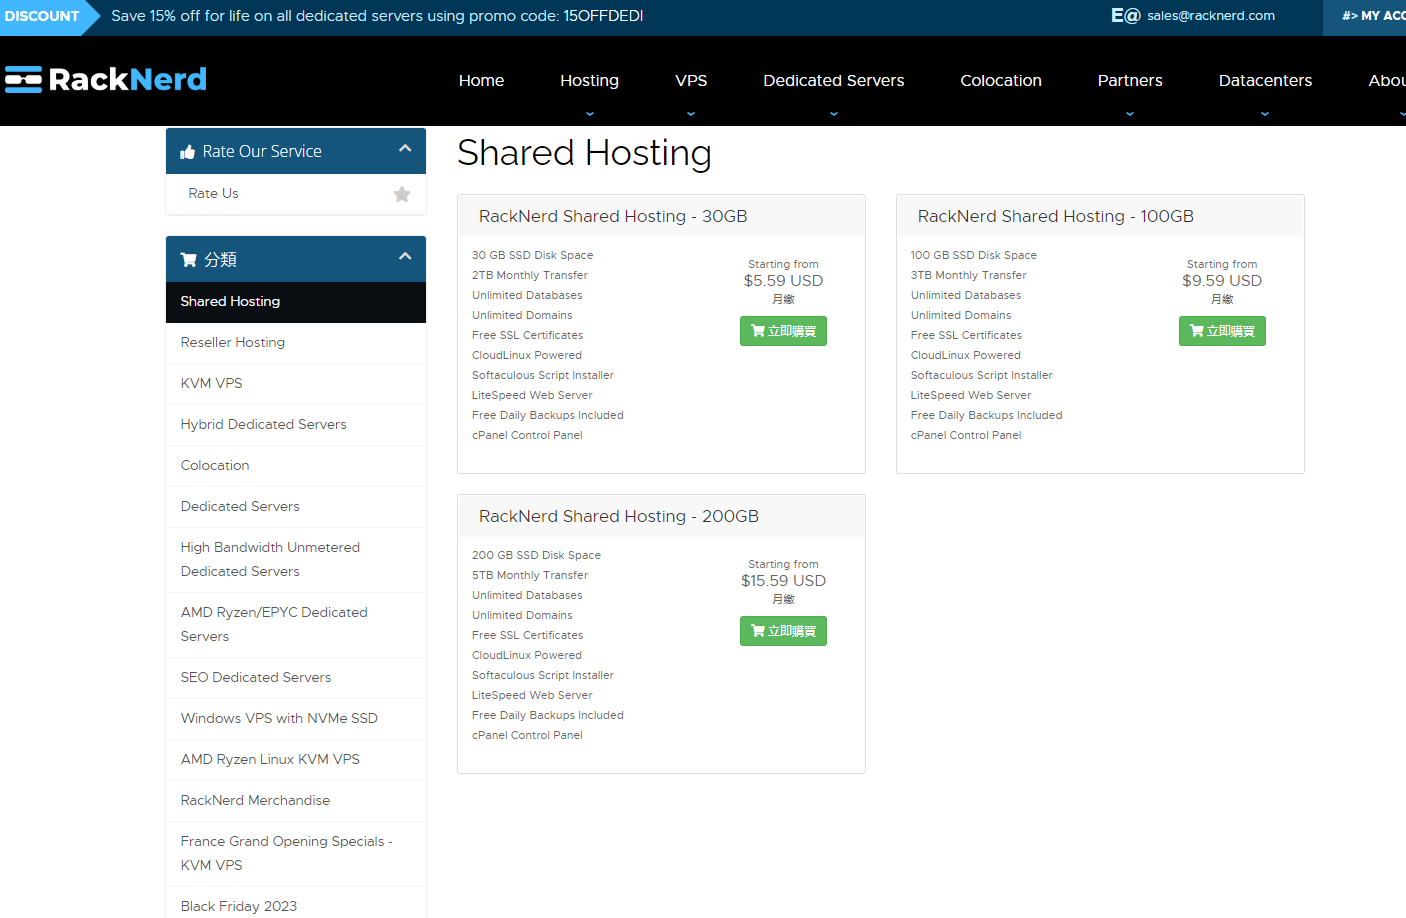This screenshot has height=918, width=1406.
Task: Select KVM VPS category
Action: click(x=296, y=384)
